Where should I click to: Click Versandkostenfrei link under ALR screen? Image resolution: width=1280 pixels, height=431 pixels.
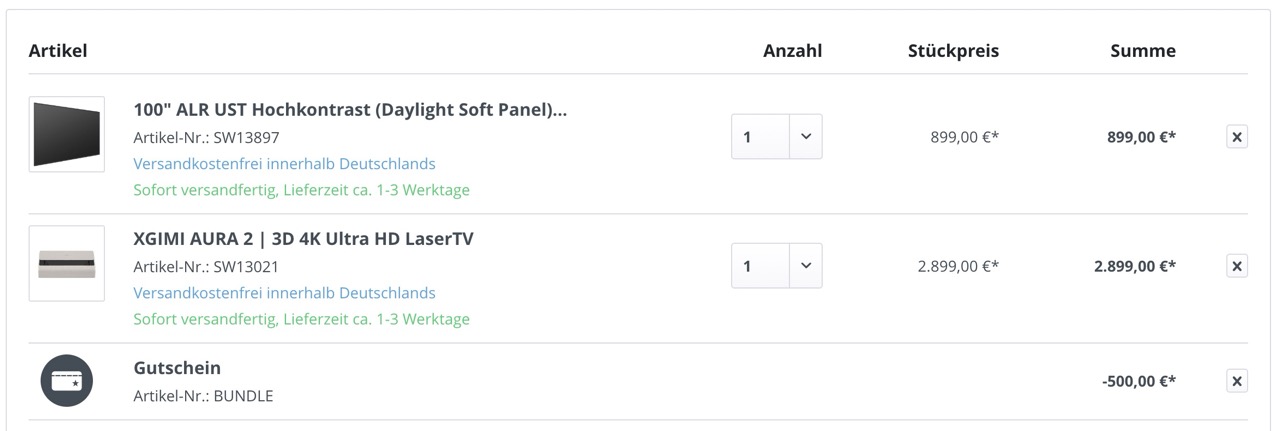pos(284,163)
